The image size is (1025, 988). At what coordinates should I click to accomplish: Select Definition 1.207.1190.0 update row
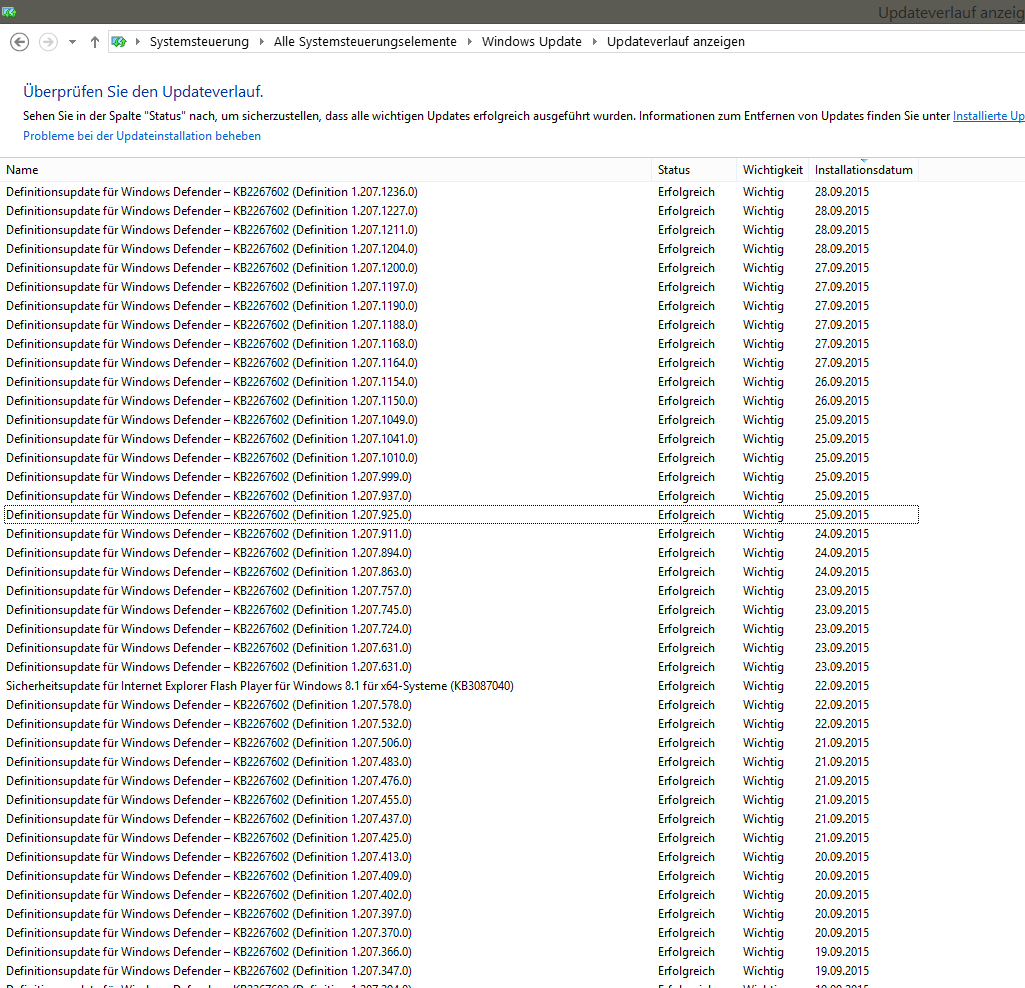461,306
